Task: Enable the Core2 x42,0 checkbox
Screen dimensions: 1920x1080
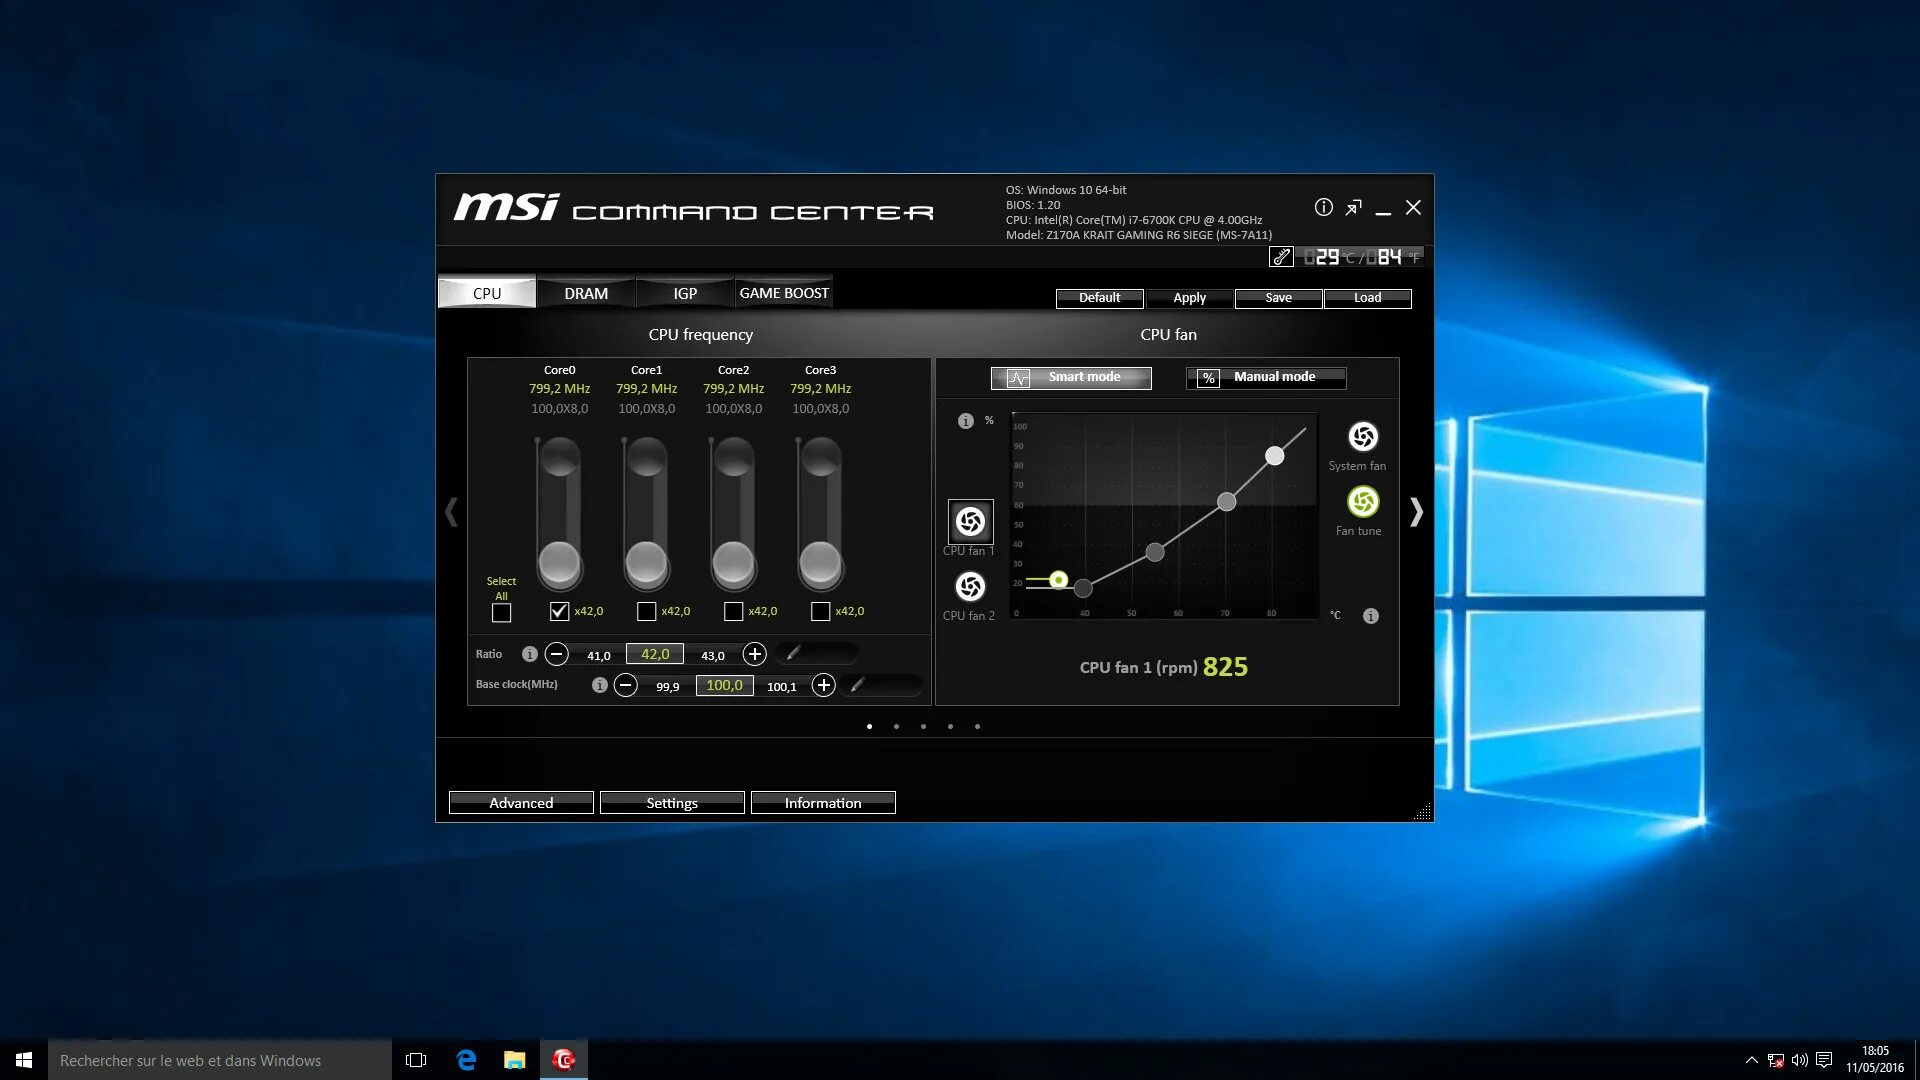Action: [x=733, y=611]
